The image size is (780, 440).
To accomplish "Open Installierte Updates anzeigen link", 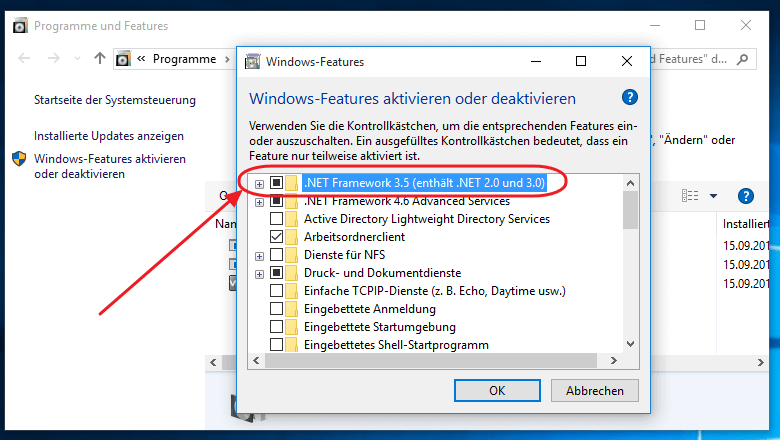I will tap(109, 136).
